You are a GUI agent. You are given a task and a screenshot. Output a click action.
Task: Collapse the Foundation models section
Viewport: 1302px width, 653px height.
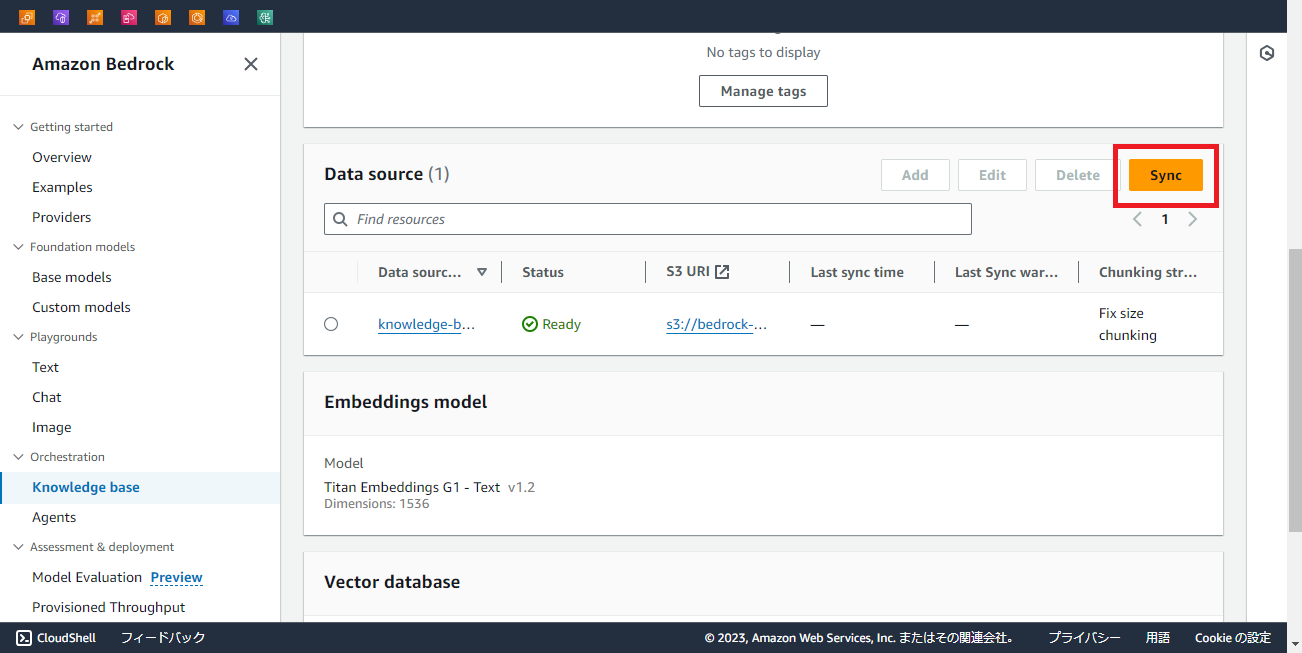pos(16,246)
